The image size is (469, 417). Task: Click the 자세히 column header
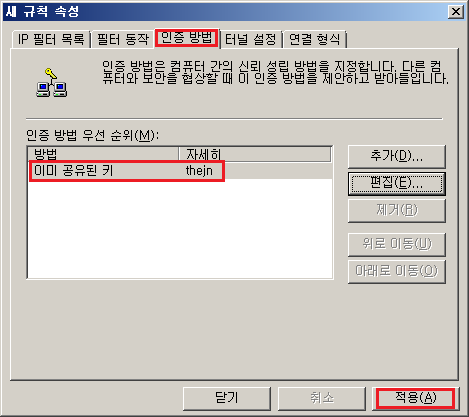255,154
